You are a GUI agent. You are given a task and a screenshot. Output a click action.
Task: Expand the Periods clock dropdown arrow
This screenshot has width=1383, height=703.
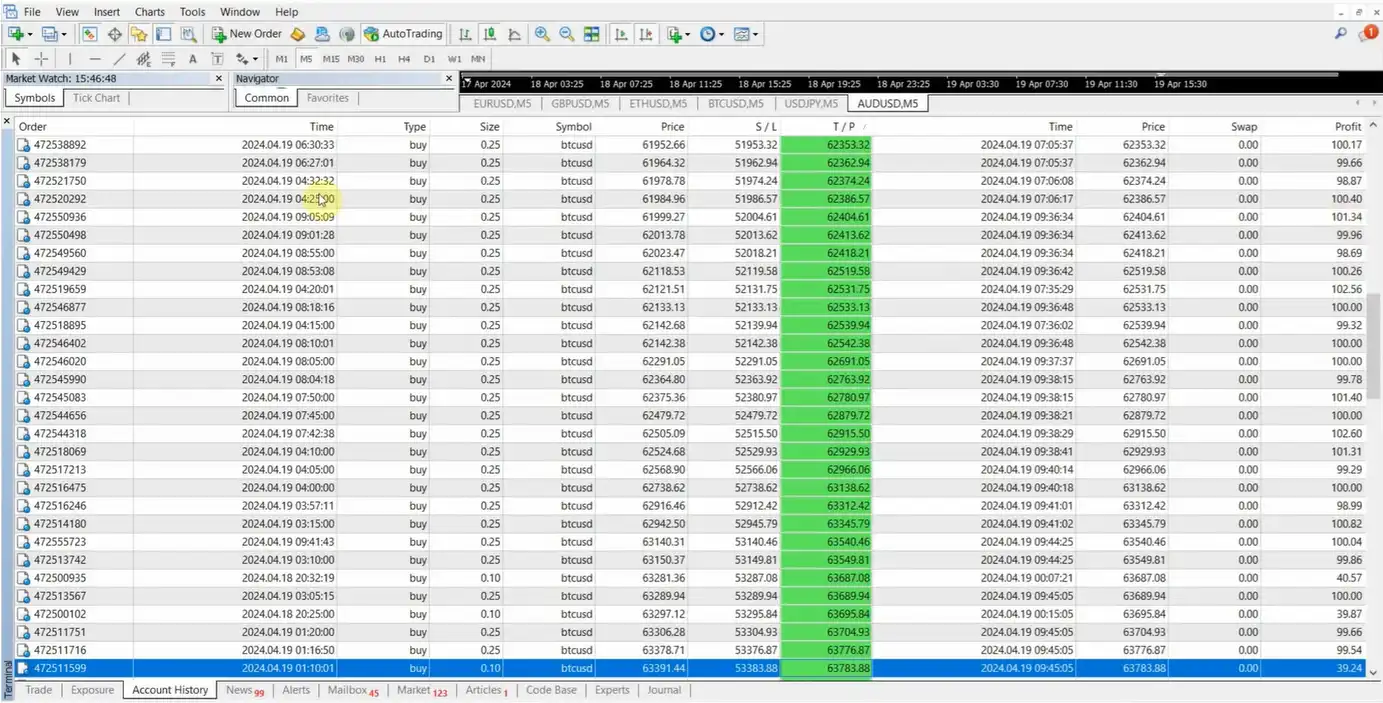click(722, 34)
